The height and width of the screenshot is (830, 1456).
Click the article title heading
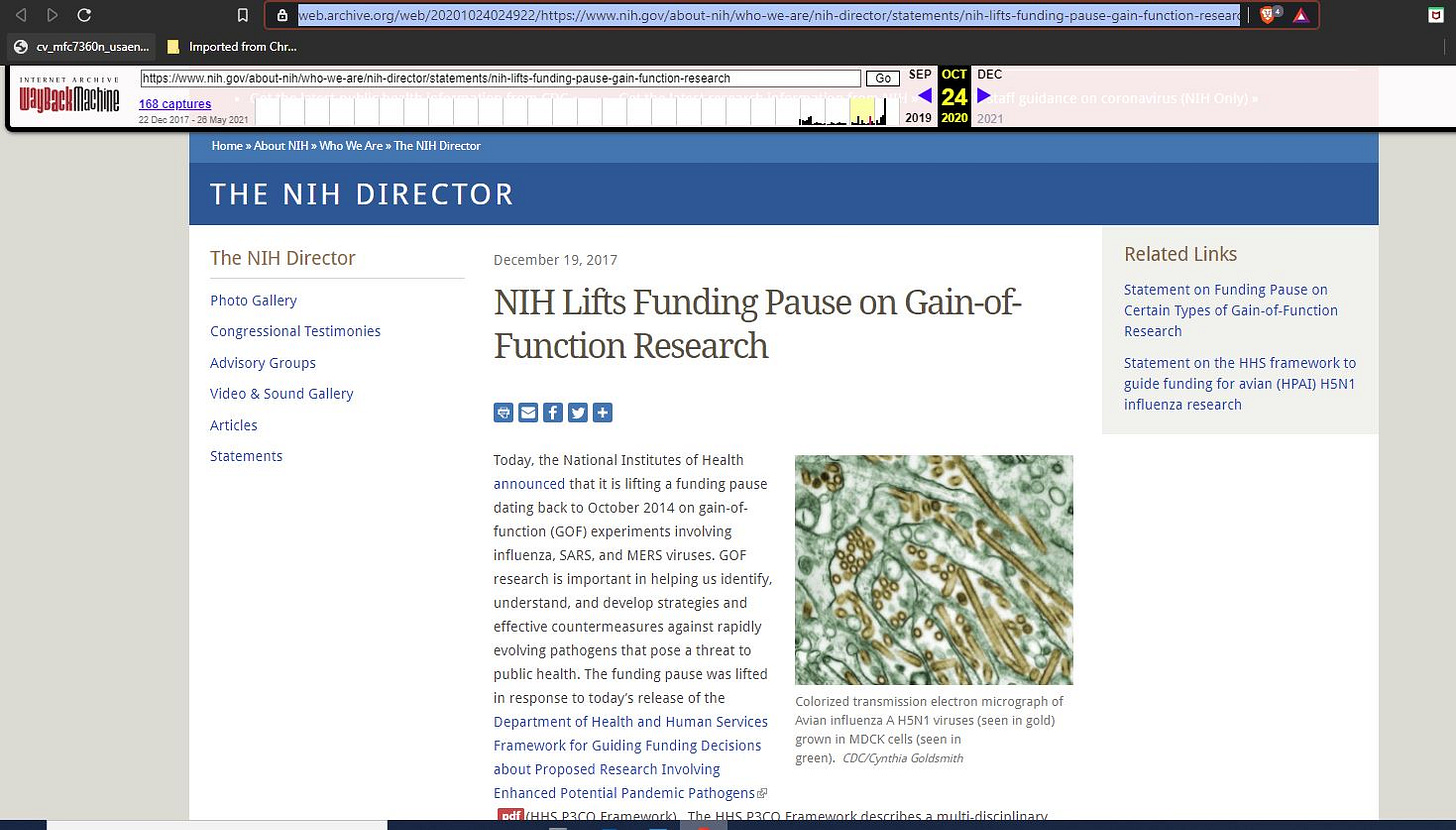pyautogui.click(x=757, y=324)
